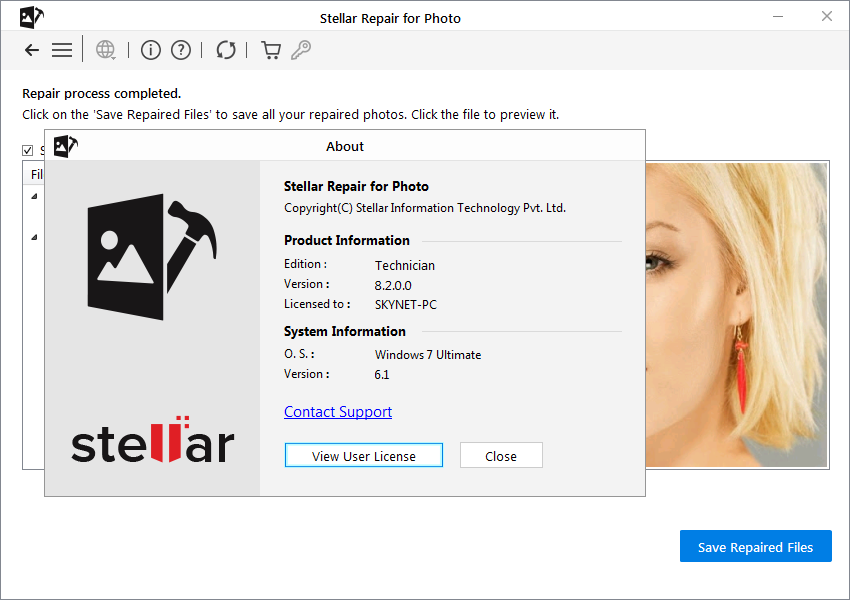The width and height of the screenshot is (850, 600).
Task: Click the large photo repair hammer logo
Action: click(x=152, y=256)
